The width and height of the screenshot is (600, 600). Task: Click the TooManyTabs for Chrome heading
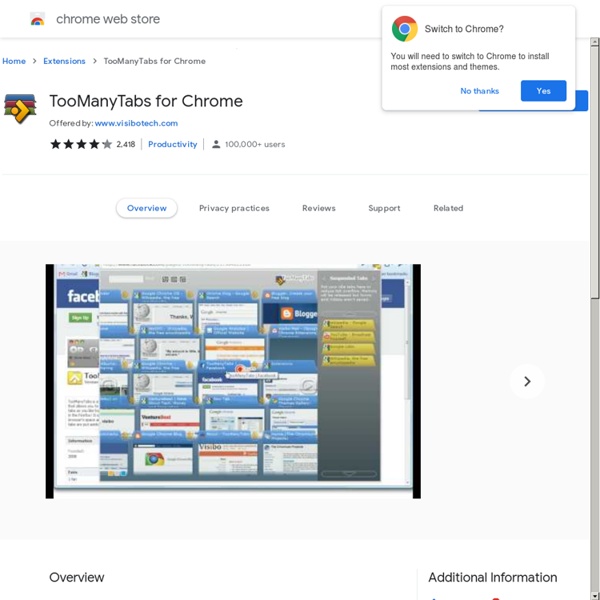(x=146, y=101)
